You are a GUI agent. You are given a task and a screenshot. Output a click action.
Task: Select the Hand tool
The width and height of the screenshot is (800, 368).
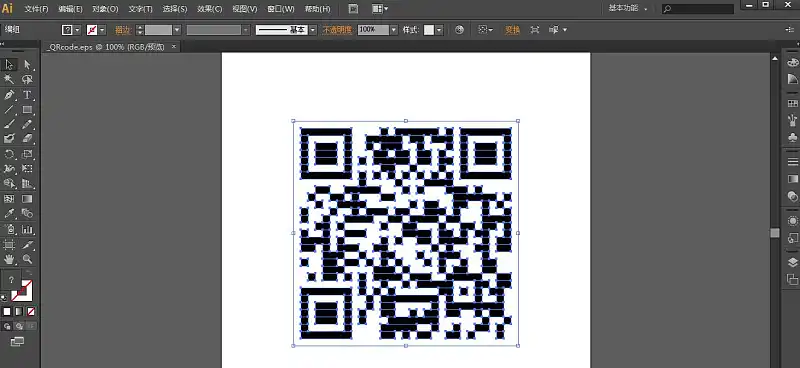10,259
